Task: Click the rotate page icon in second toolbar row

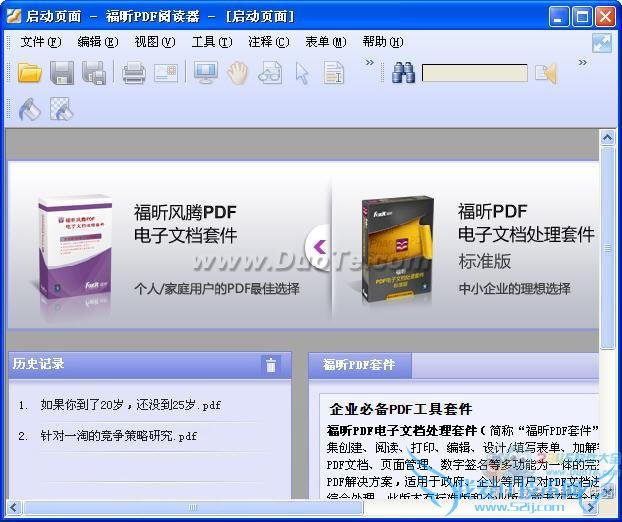Action: [x=30, y=109]
